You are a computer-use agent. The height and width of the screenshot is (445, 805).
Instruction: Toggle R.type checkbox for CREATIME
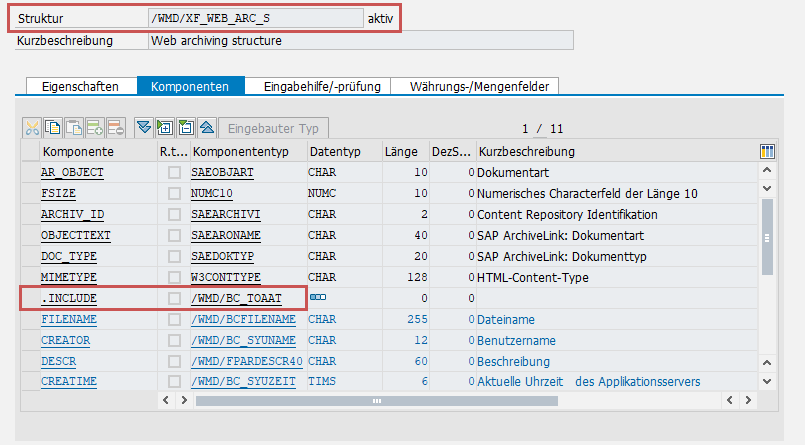point(174,381)
